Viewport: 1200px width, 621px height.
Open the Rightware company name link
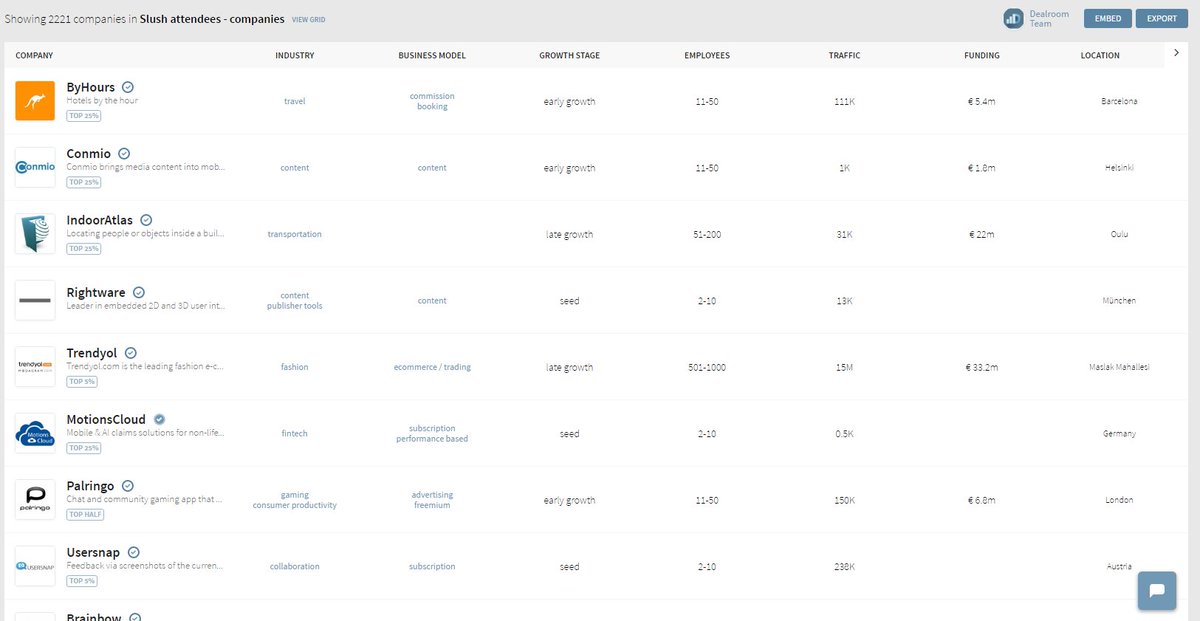pyautogui.click(x=96, y=292)
